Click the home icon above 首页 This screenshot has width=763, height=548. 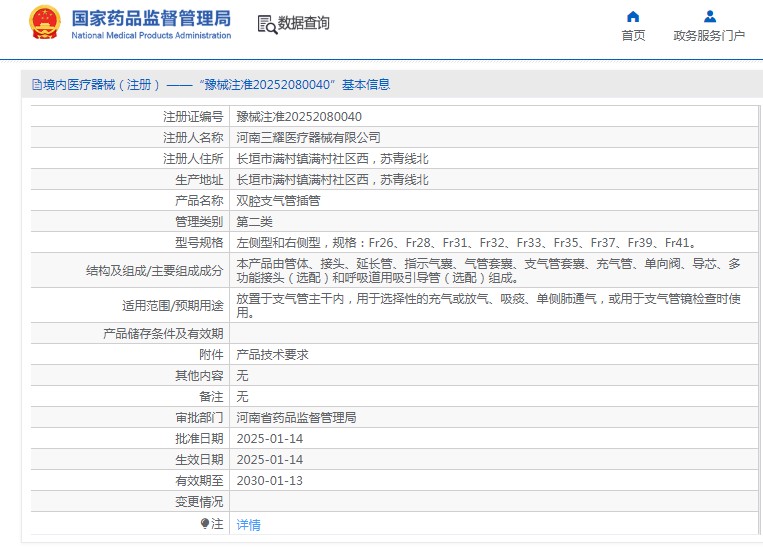tap(633, 16)
